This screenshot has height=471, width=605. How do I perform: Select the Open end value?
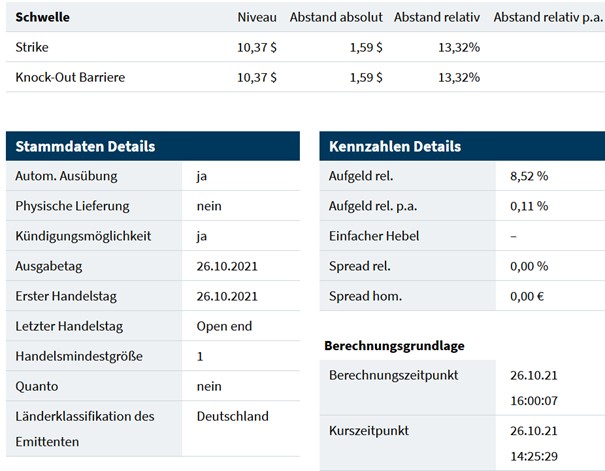point(224,326)
